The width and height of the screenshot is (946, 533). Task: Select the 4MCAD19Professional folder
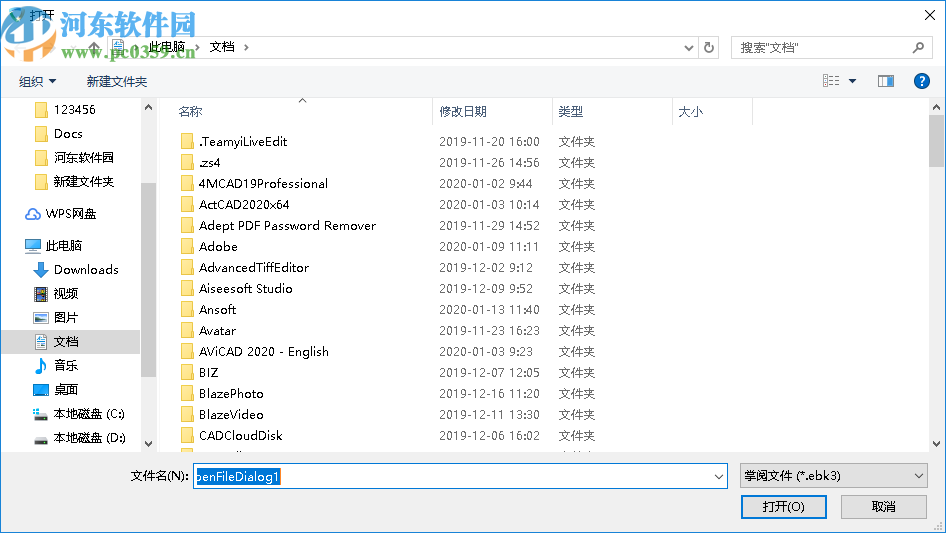(x=263, y=184)
